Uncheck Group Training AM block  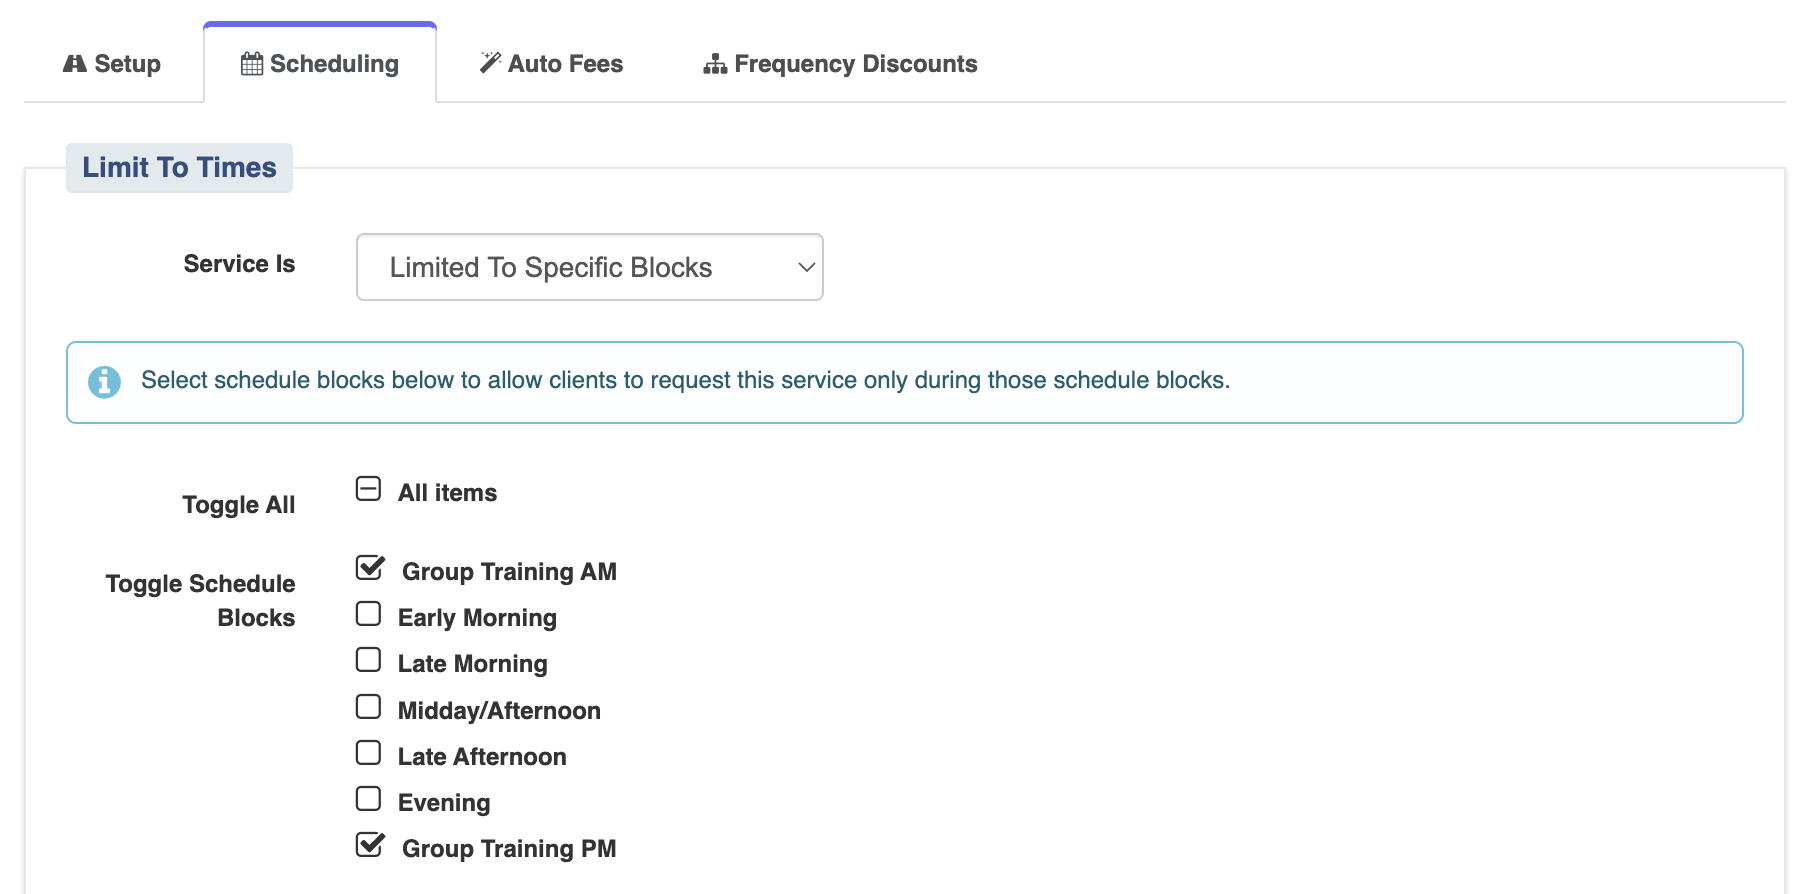[x=370, y=568]
